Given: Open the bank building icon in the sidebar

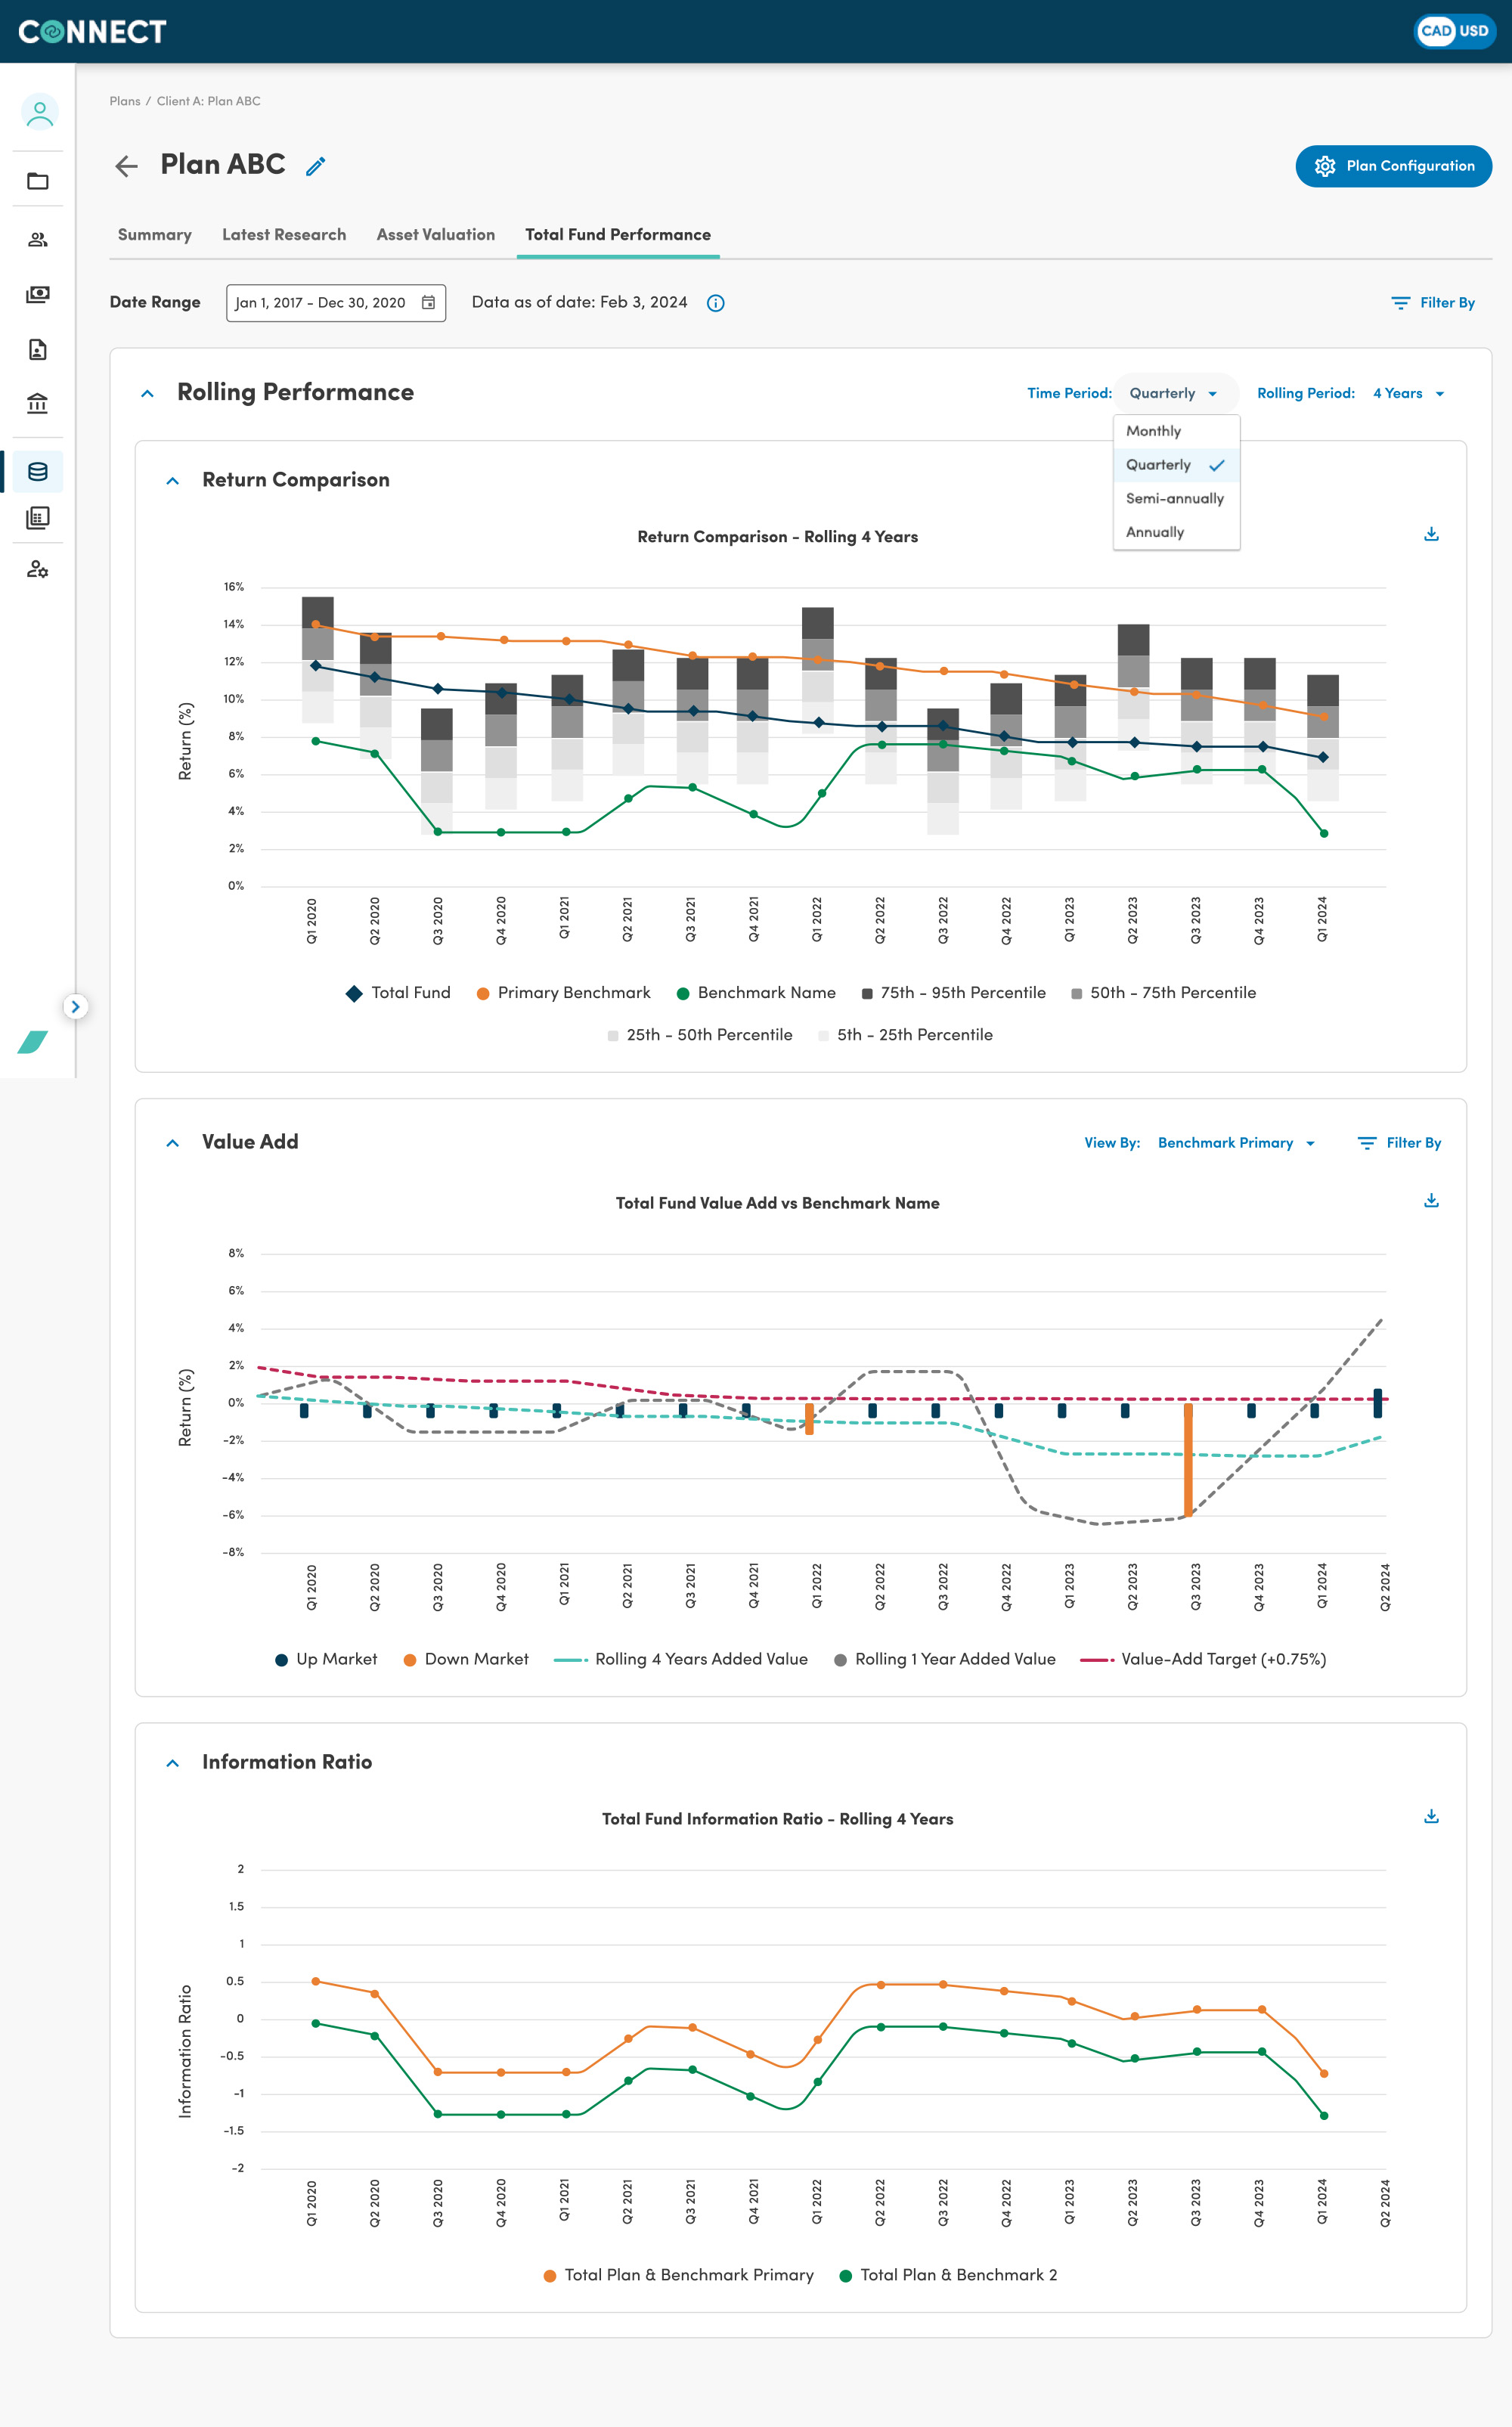Looking at the screenshot, I should click(x=38, y=403).
